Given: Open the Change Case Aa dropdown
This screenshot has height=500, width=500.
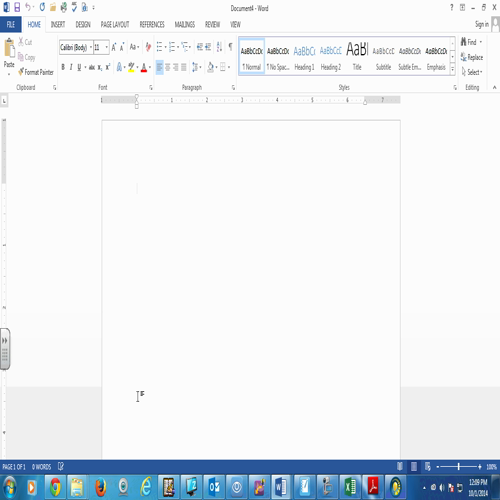Looking at the screenshot, I should point(134,47).
